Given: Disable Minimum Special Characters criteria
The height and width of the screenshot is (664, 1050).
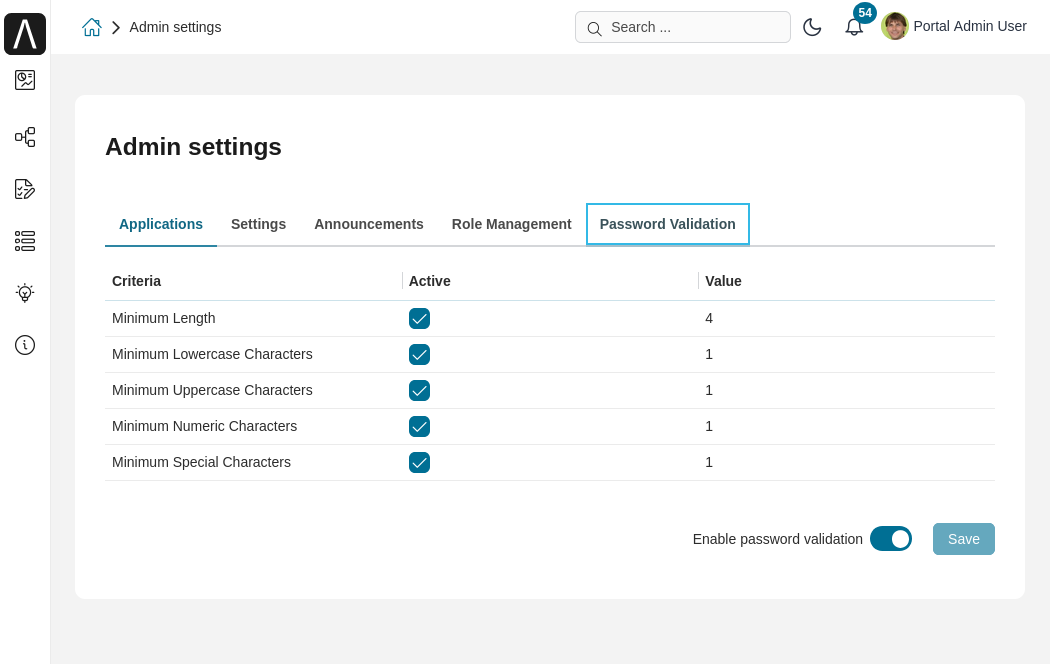Looking at the screenshot, I should click(419, 462).
